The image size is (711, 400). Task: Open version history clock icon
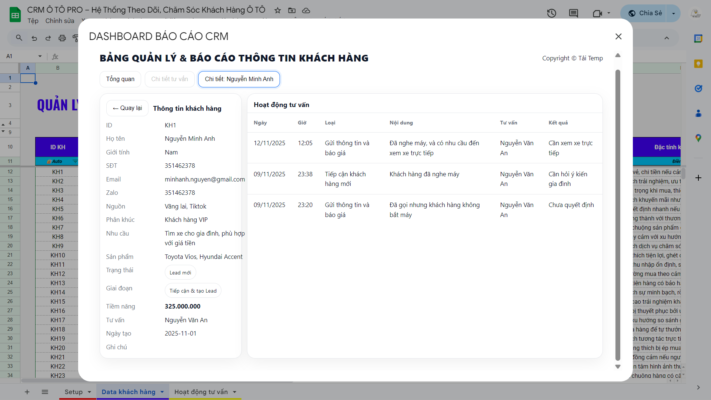[x=553, y=14]
